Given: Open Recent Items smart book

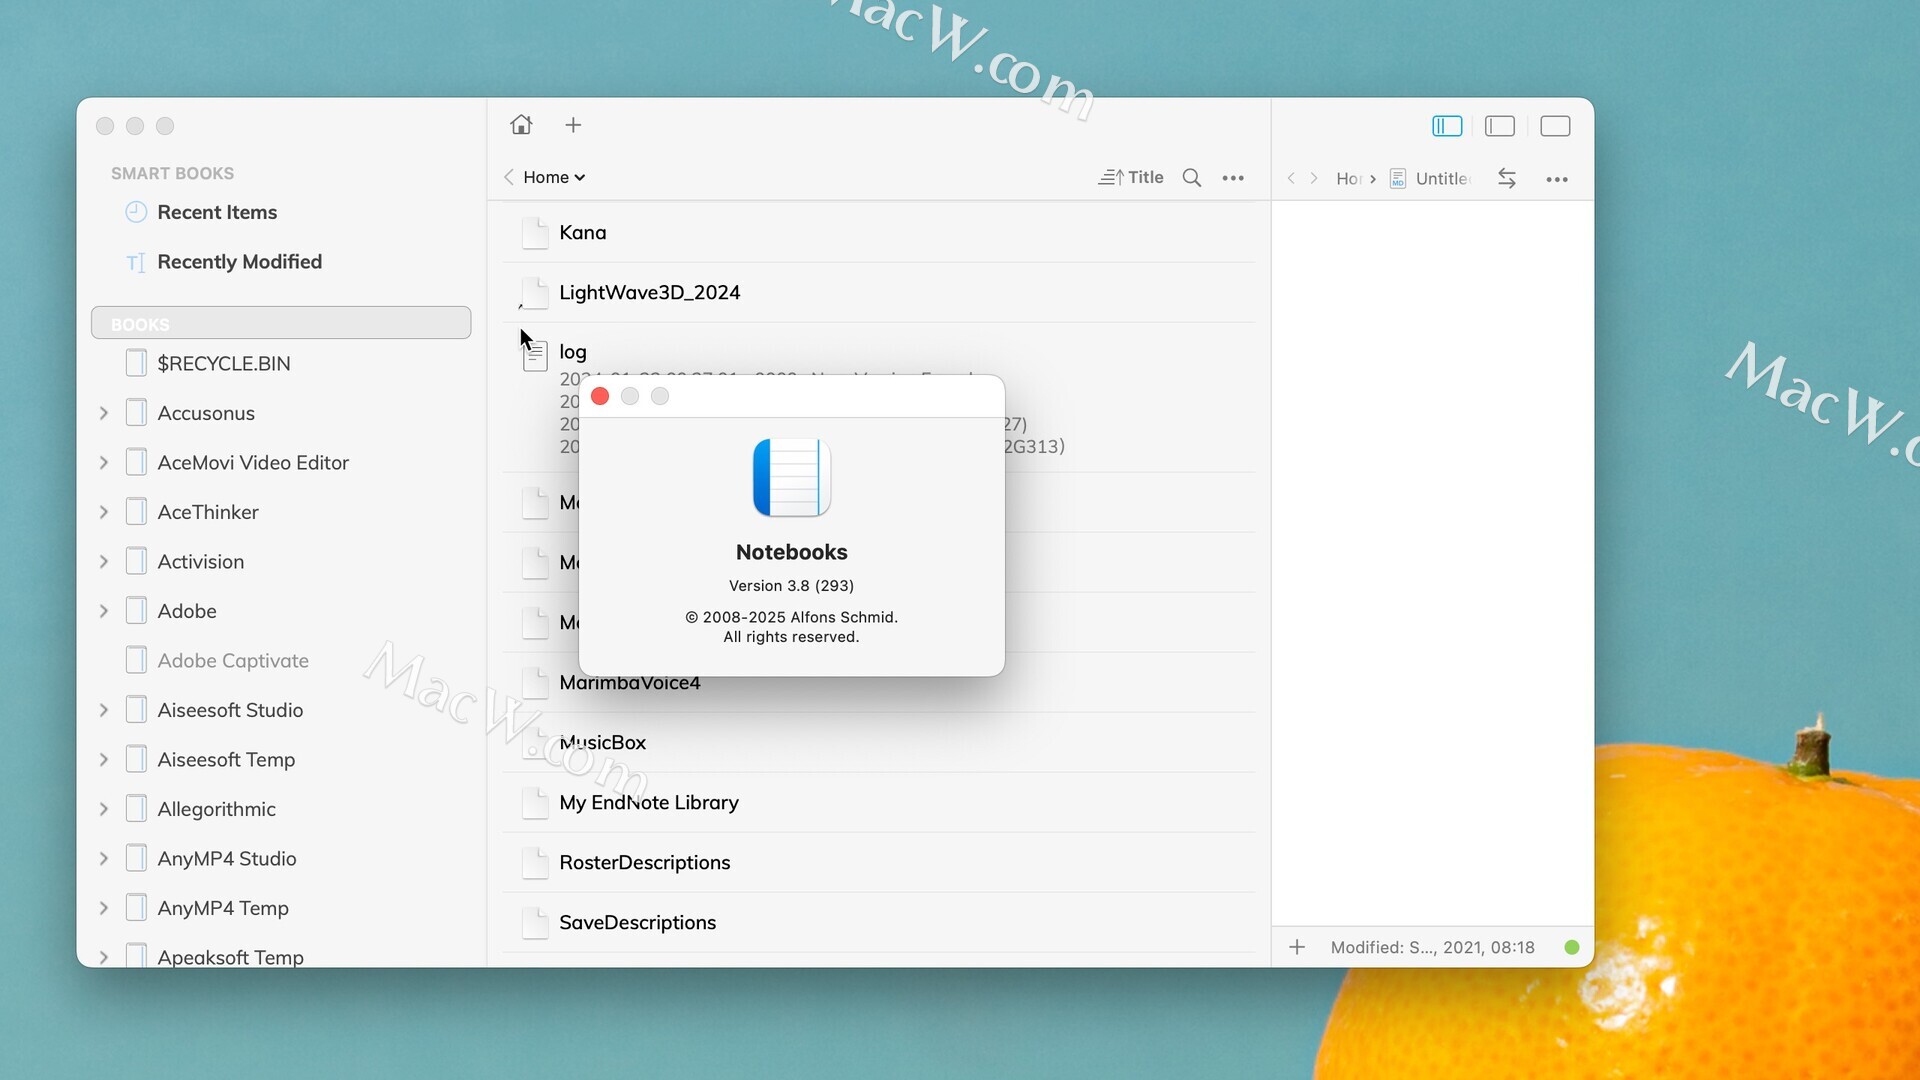Looking at the screenshot, I should [x=217, y=212].
